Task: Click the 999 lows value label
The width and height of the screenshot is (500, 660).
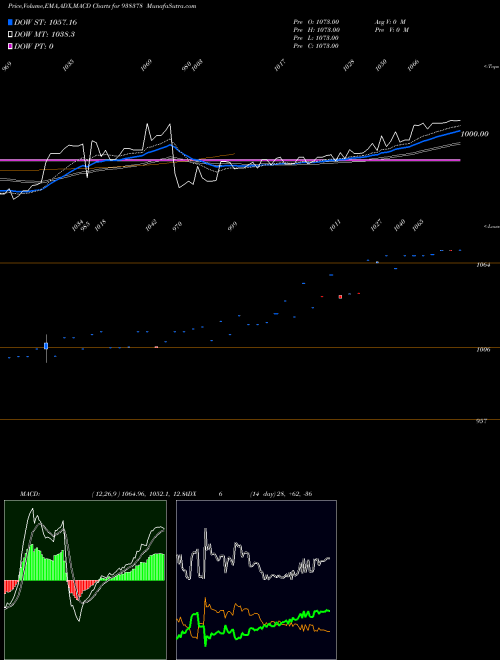Action: point(232,227)
